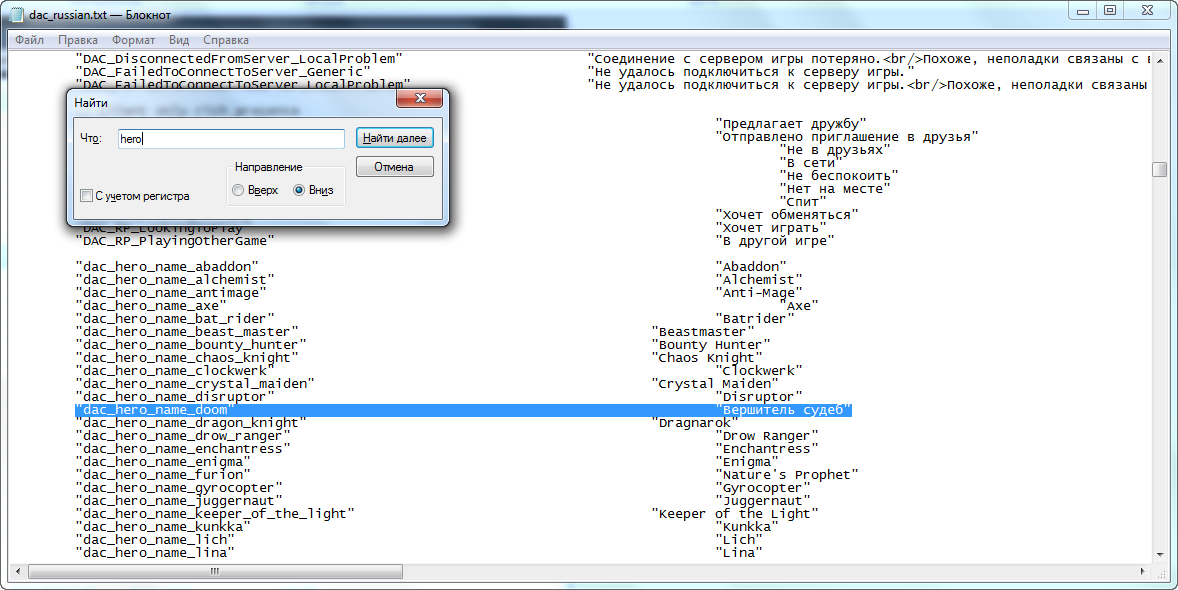The image size is (1178, 590).
Task: Click the "dac_hero_name_keeper_of_the_light" key text
Action: [215, 514]
